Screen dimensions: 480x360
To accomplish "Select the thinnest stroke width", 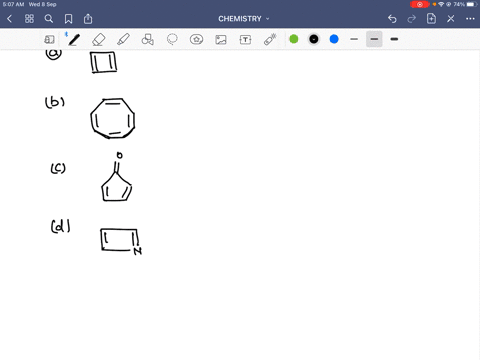I will pyautogui.click(x=354, y=39).
